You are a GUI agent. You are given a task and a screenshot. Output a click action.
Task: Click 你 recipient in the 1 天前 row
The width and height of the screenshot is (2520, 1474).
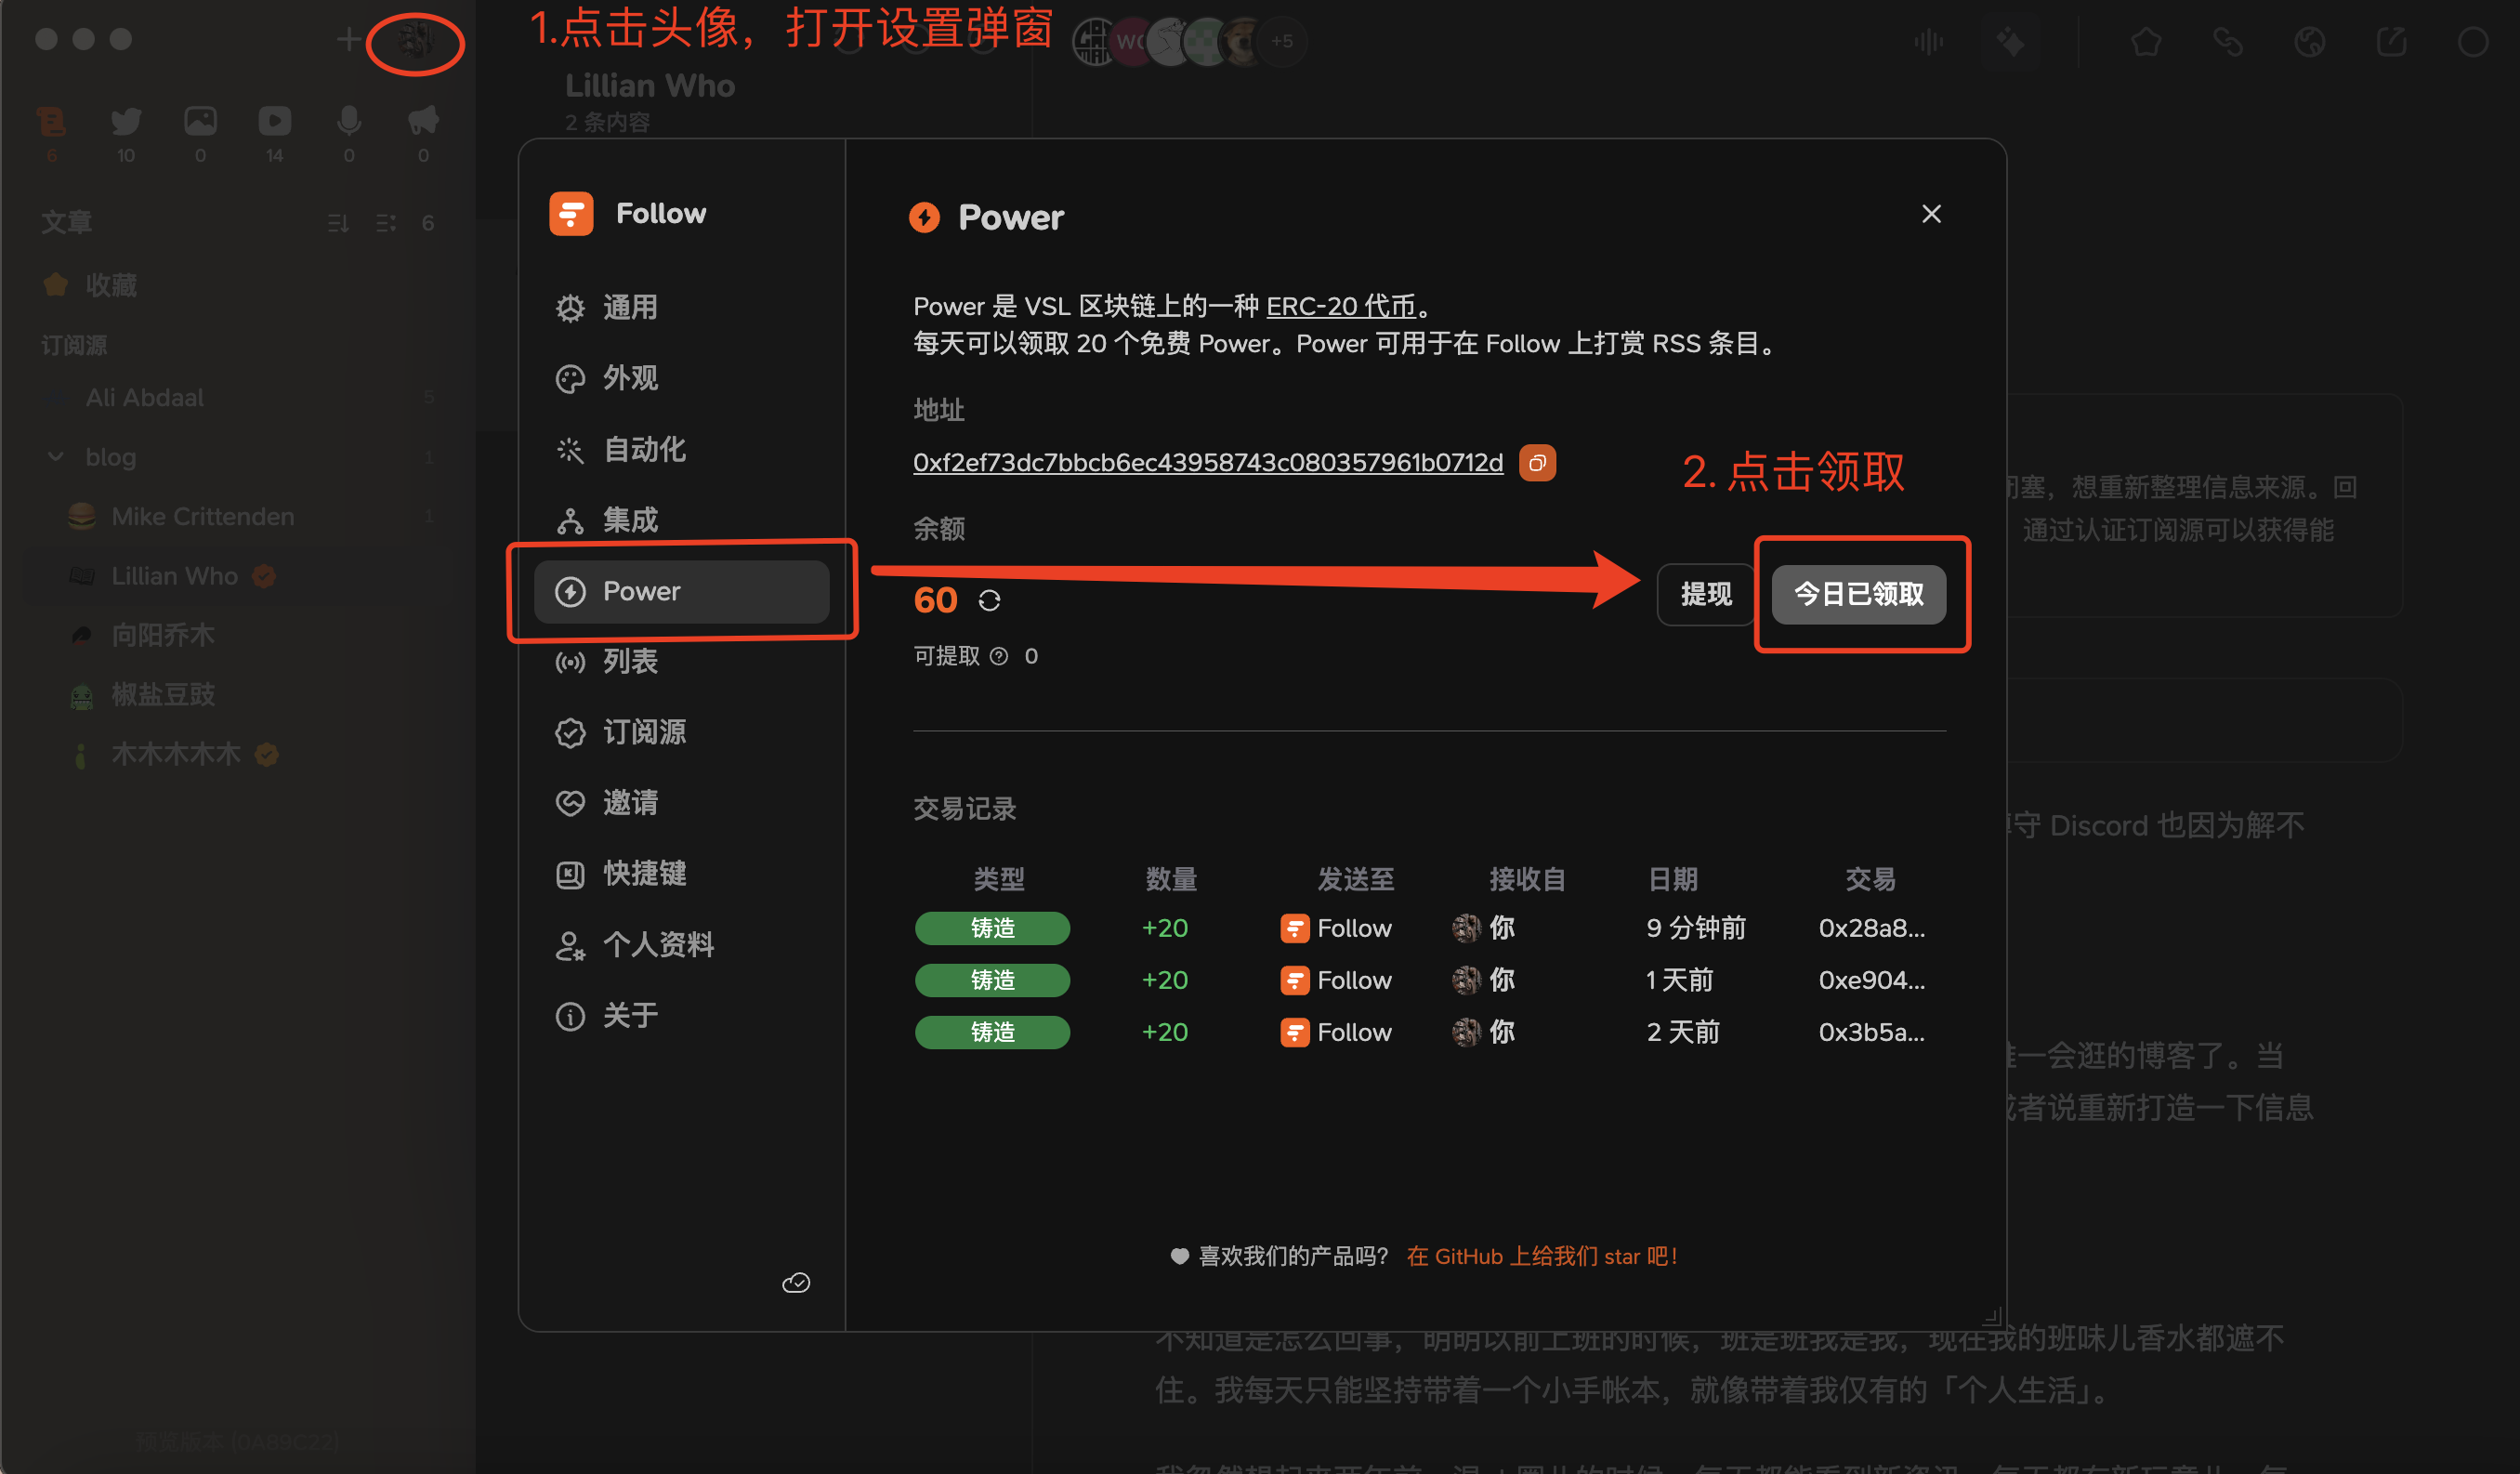(1483, 980)
